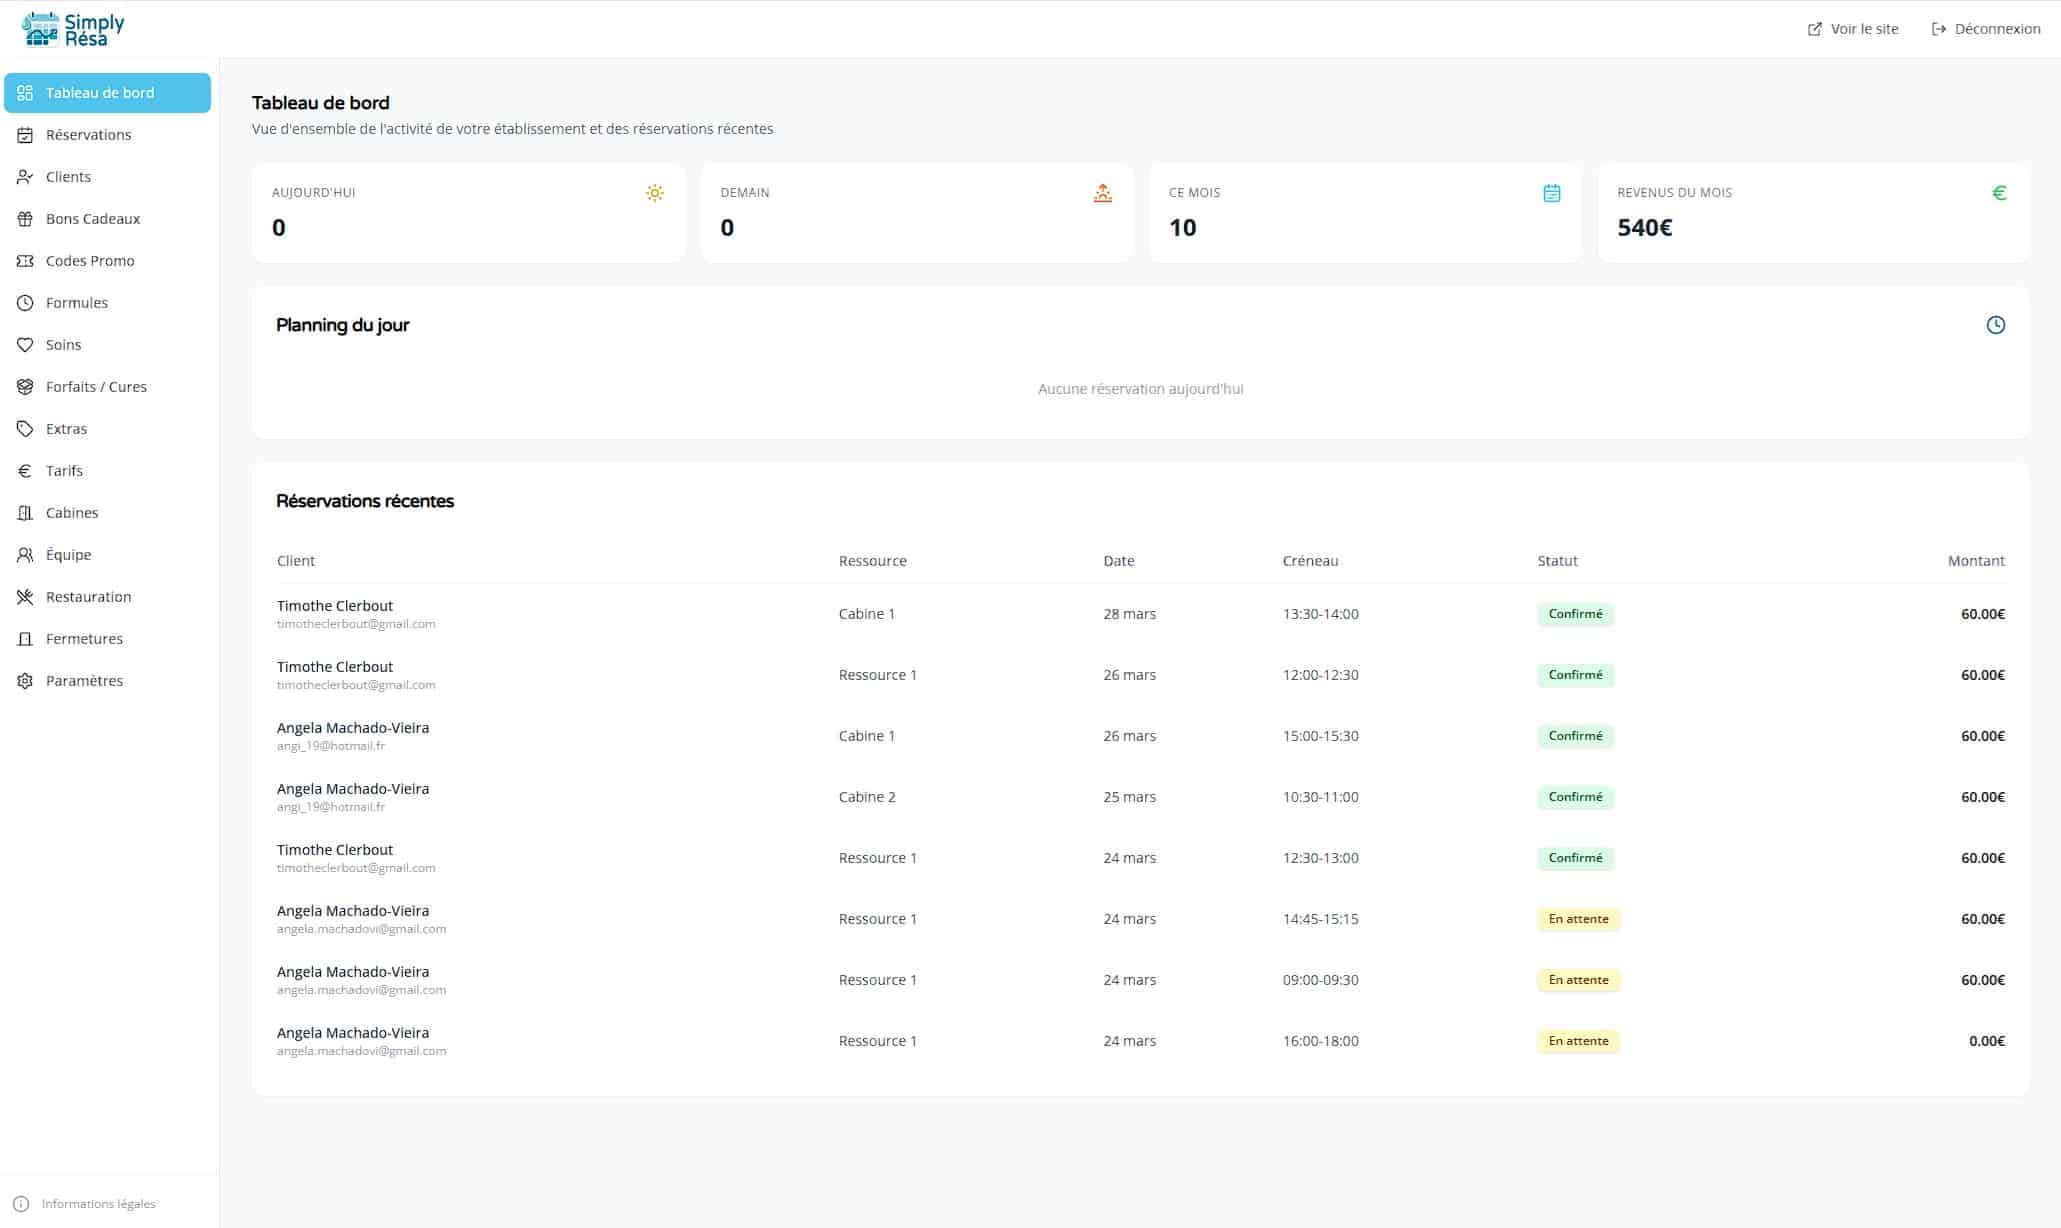The width and height of the screenshot is (2061, 1228).
Task: Go to the Clients section
Action: (x=68, y=177)
